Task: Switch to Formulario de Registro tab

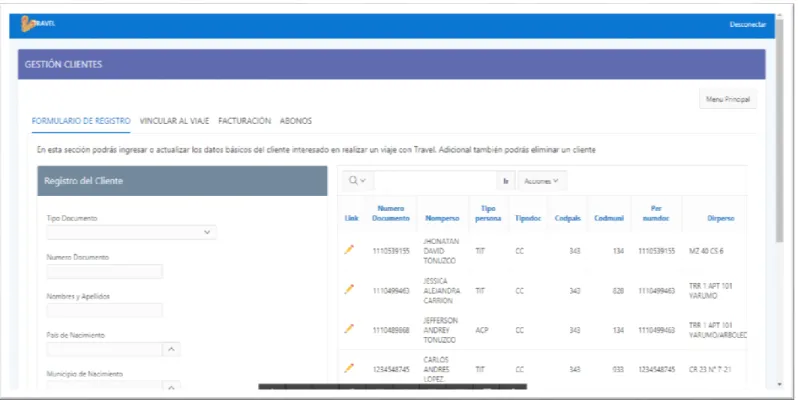Action: [x=81, y=121]
